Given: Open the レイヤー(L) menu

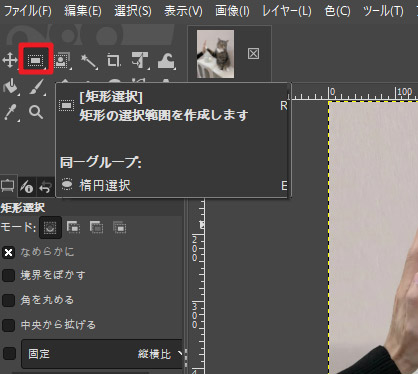Looking at the screenshot, I should click(x=287, y=11).
